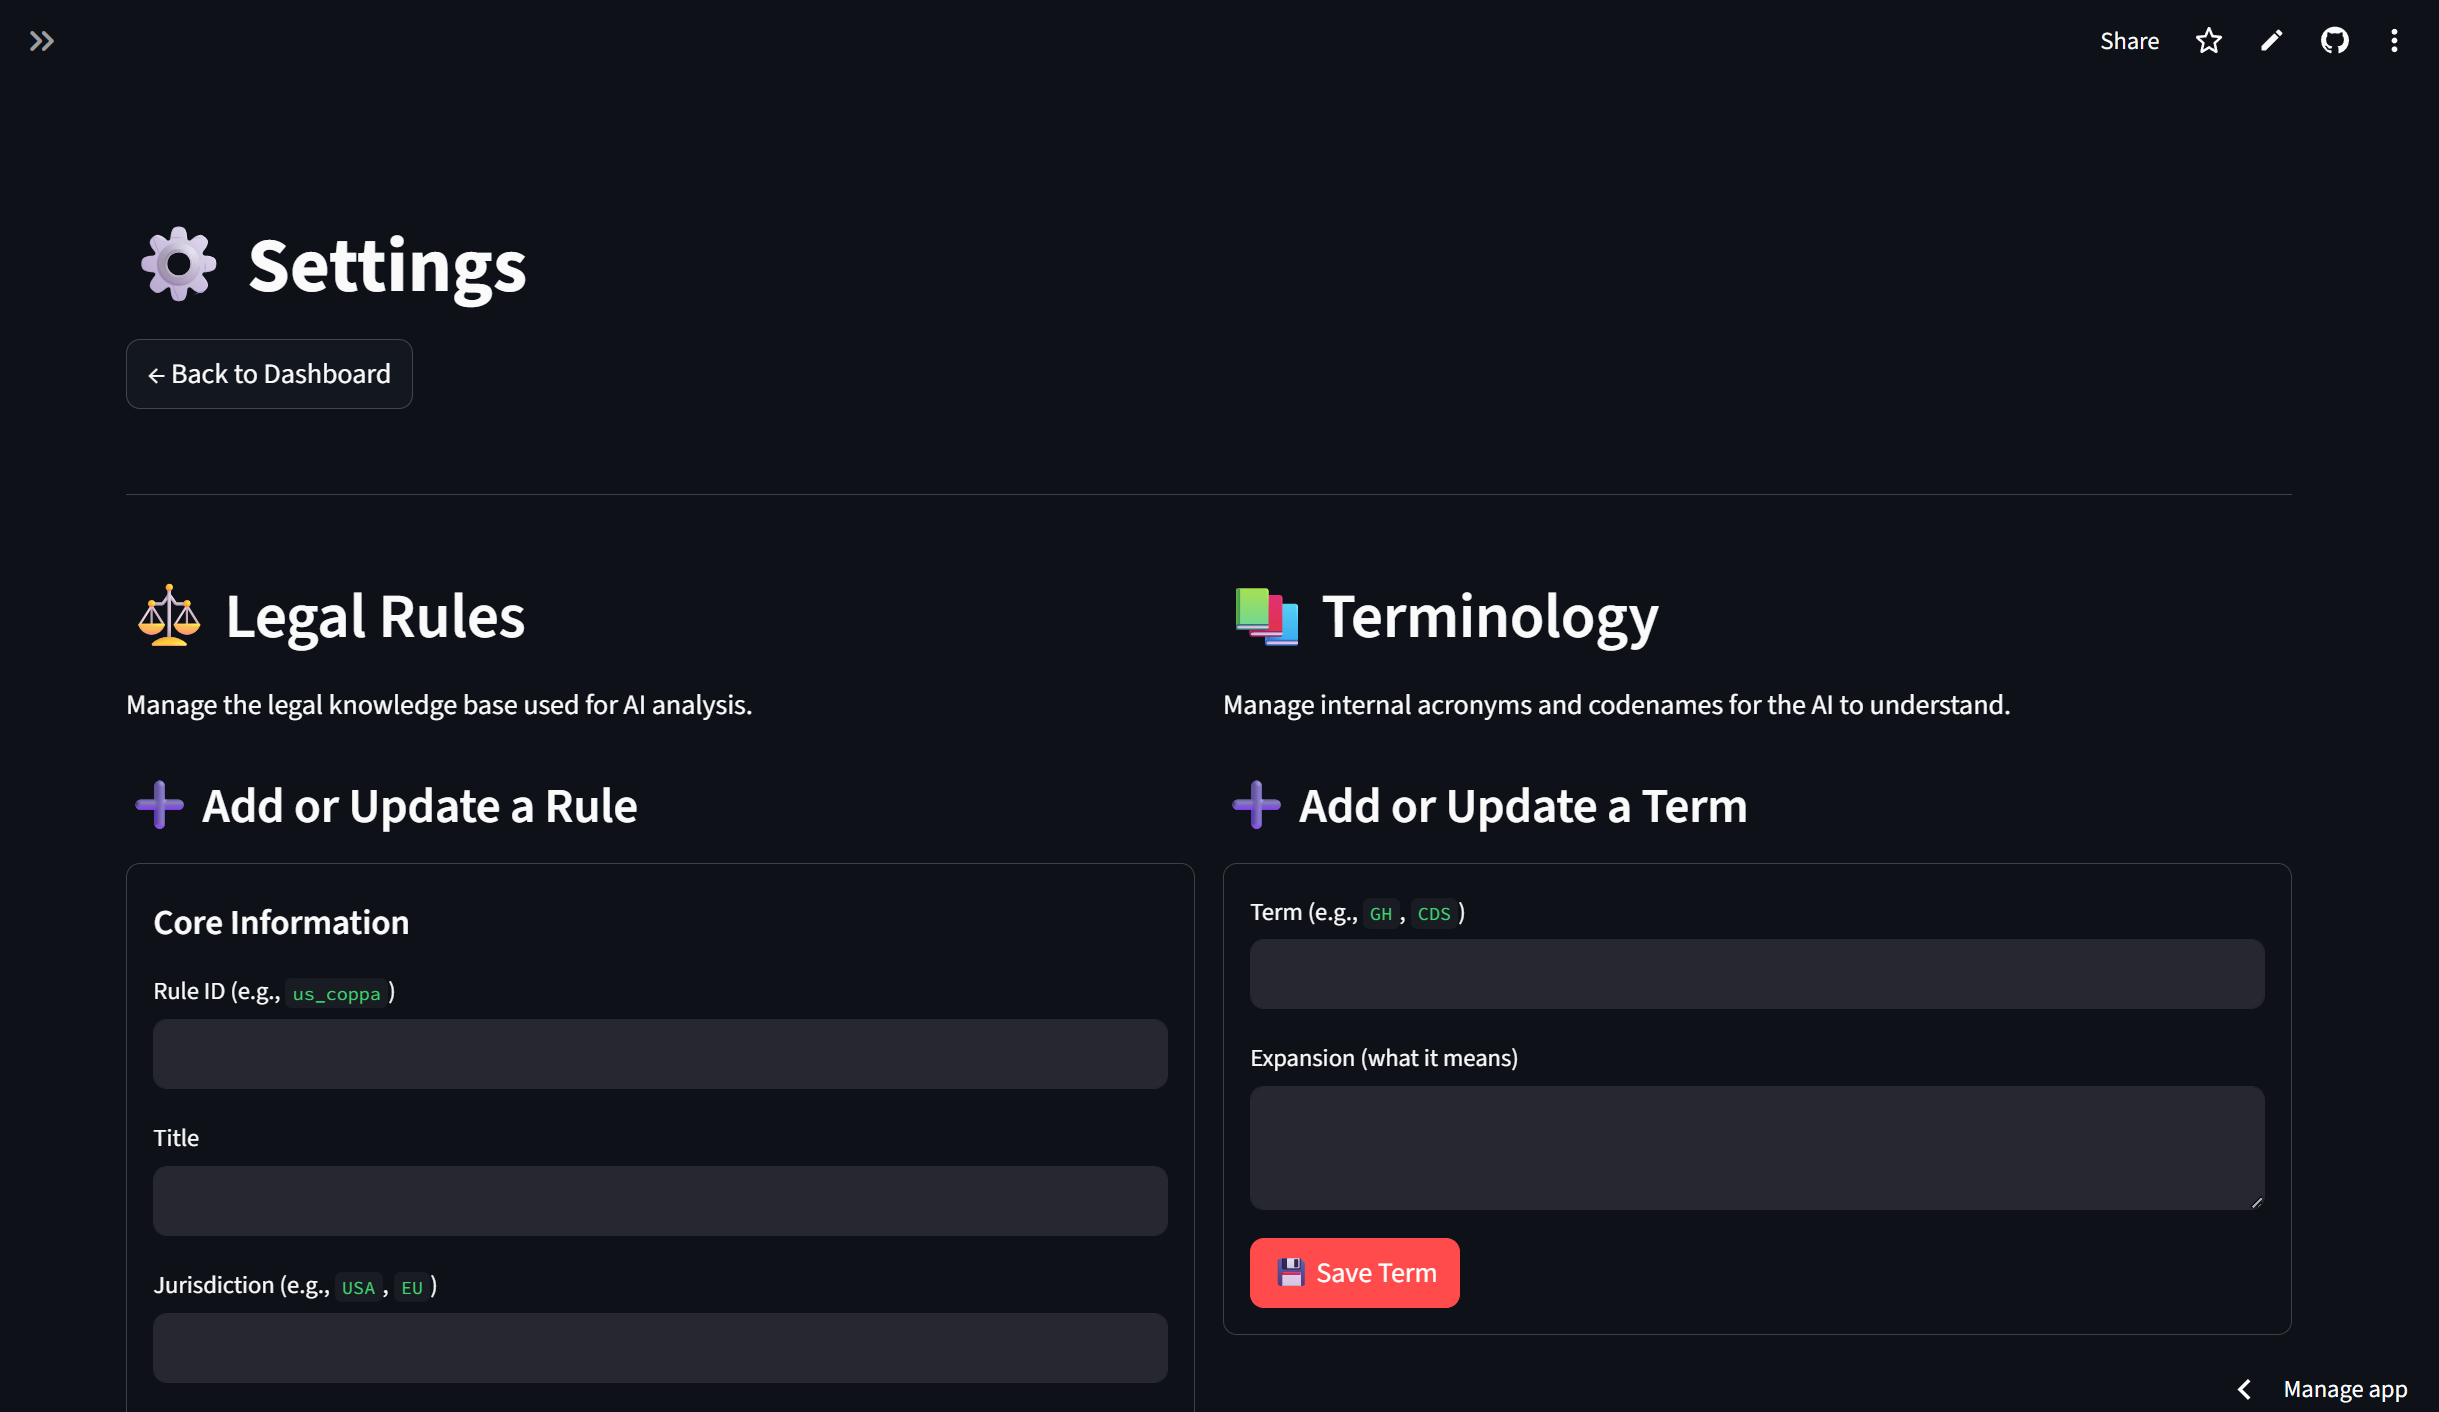Open the pencil edit icon

point(2271,41)
